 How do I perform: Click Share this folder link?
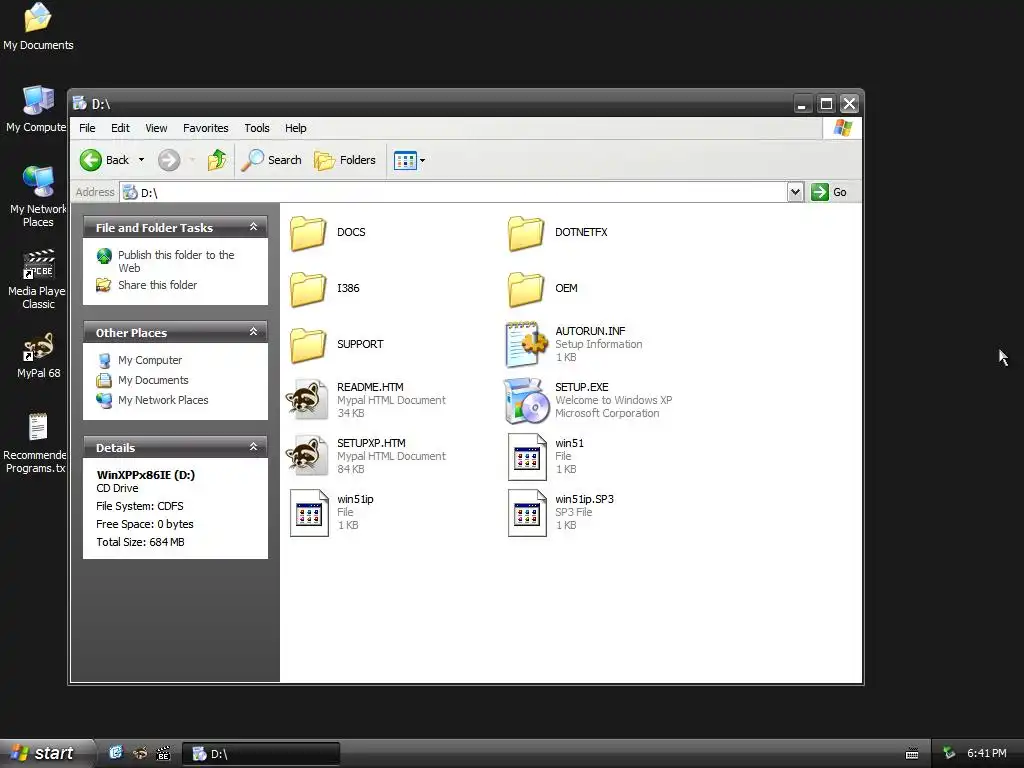157,285
